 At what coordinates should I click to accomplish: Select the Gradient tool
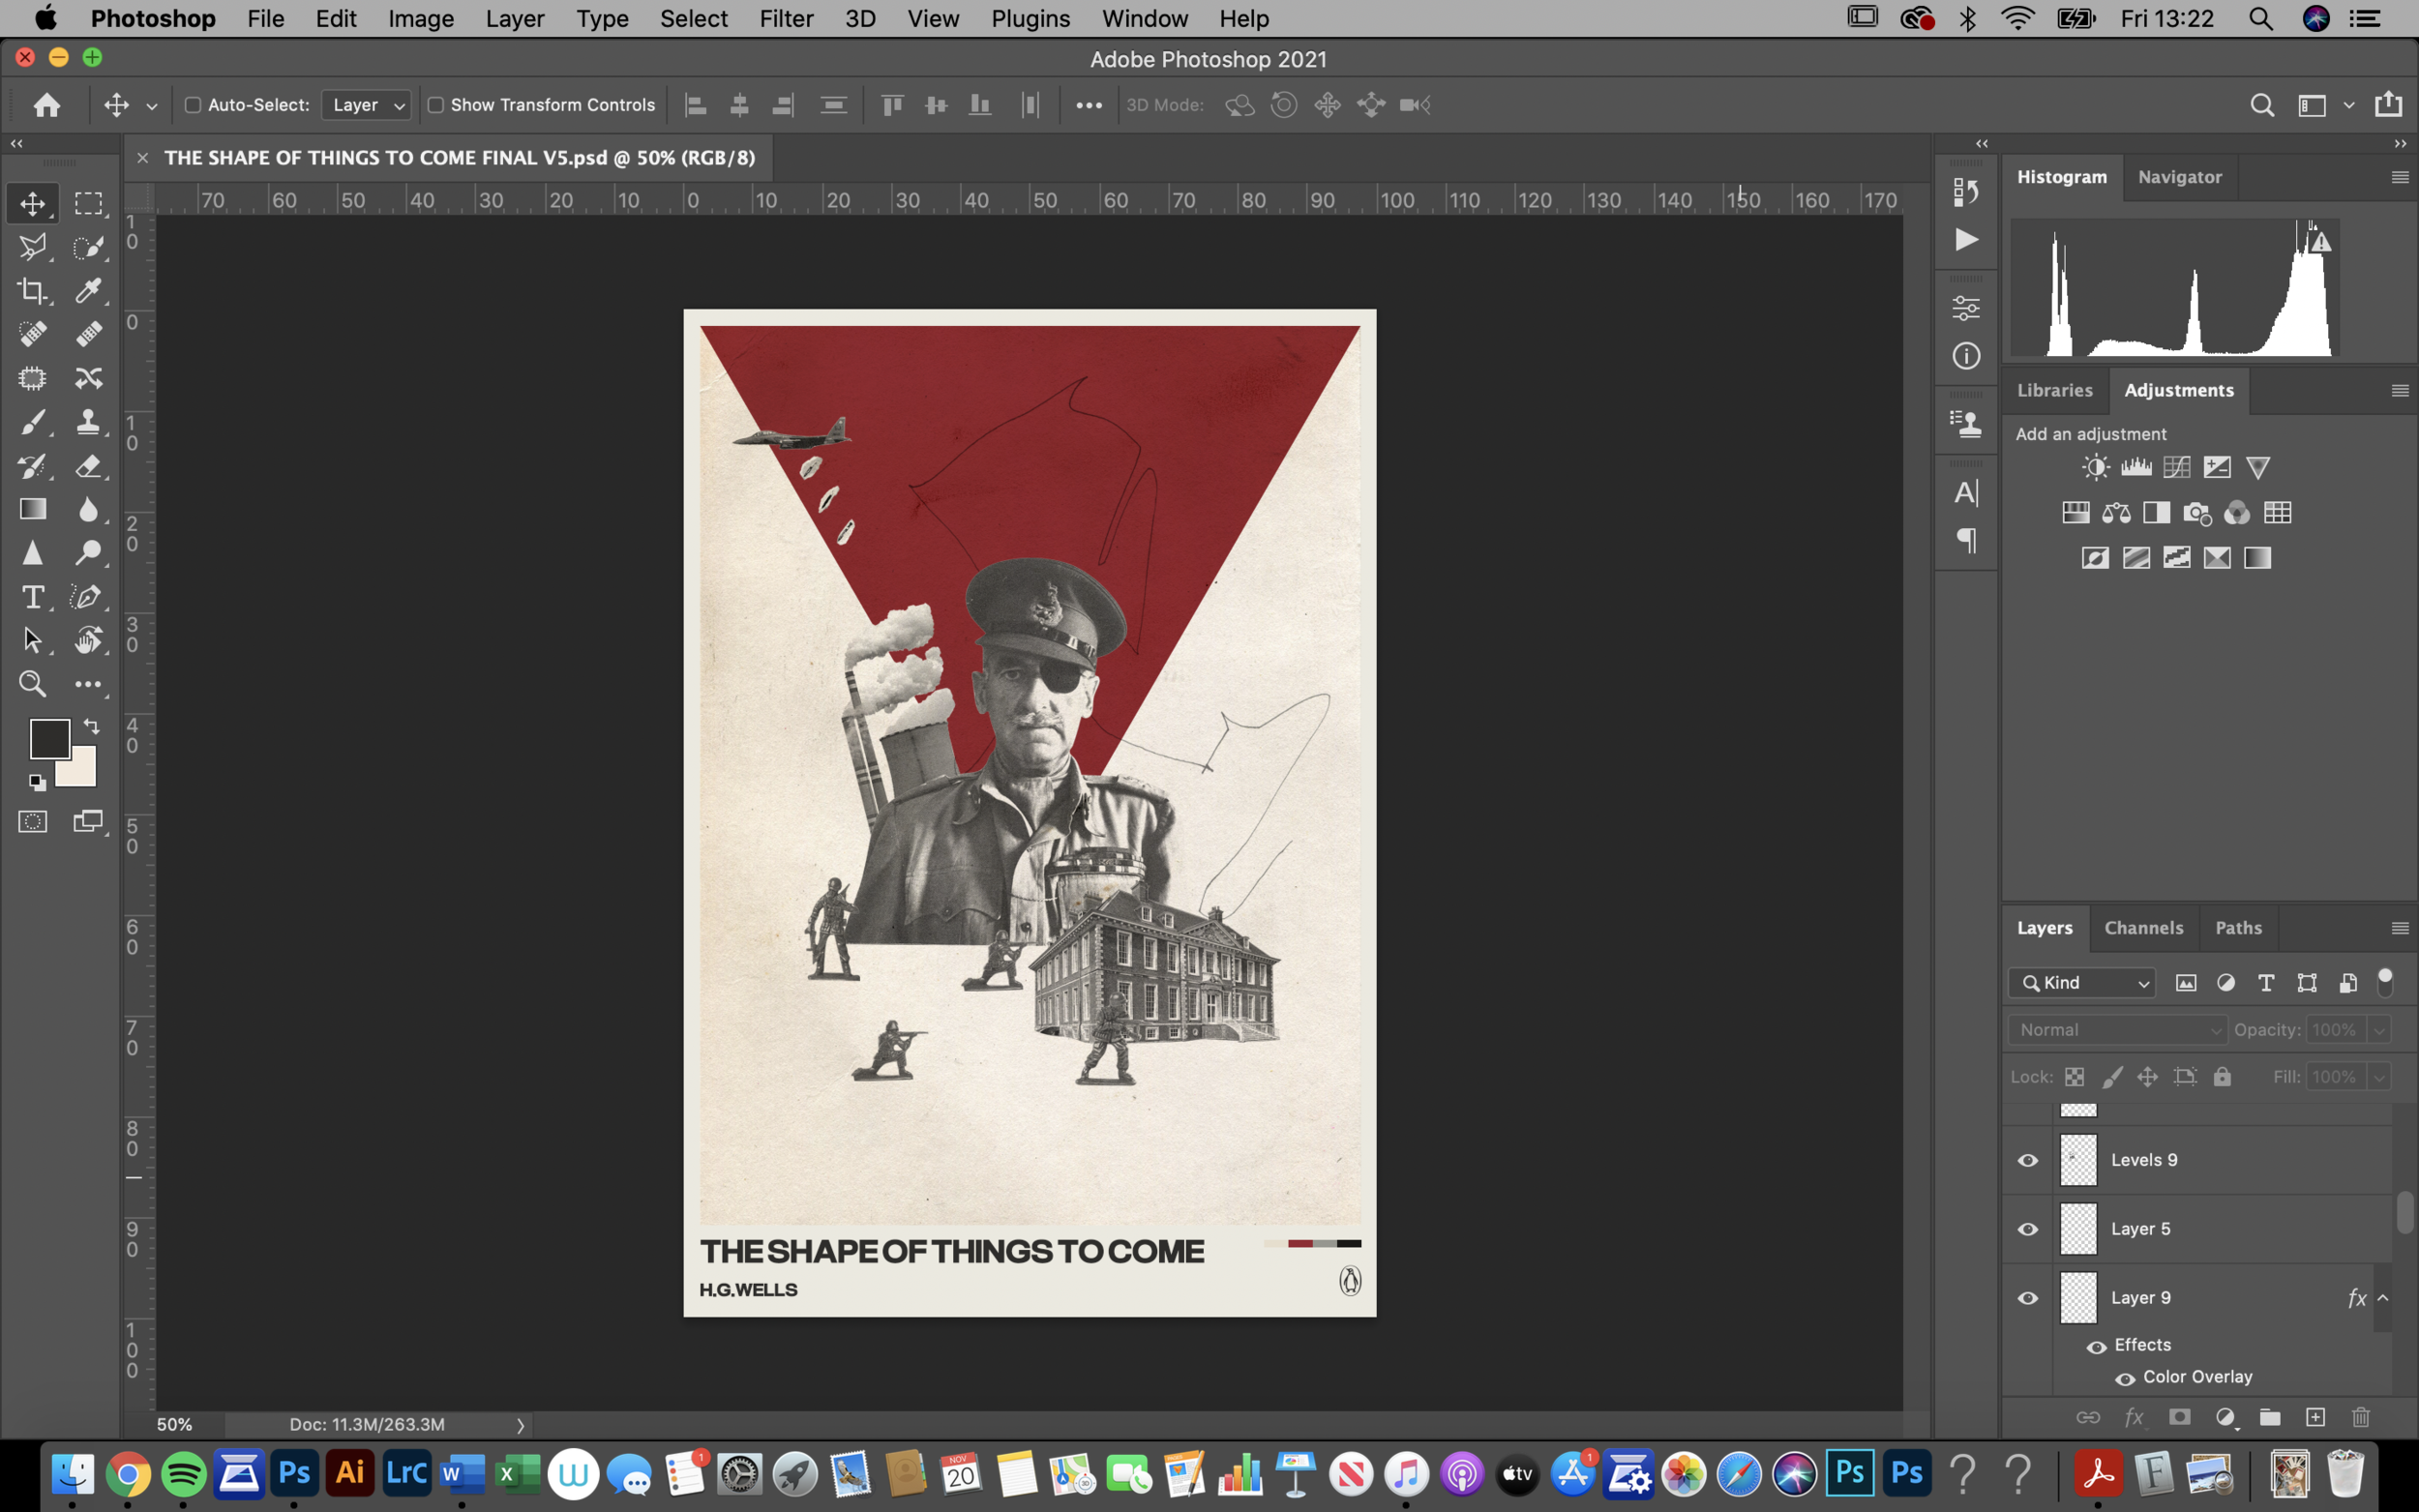pos(32,509)
